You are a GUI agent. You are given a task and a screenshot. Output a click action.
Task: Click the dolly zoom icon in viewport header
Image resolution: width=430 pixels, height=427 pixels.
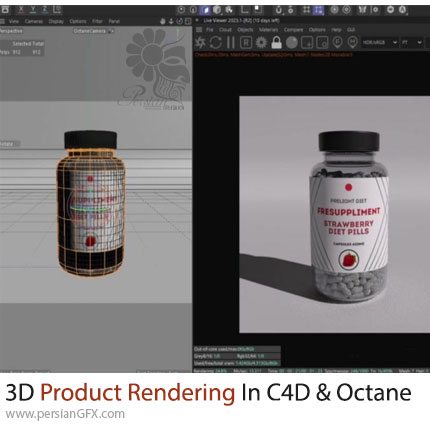(171, 21)
